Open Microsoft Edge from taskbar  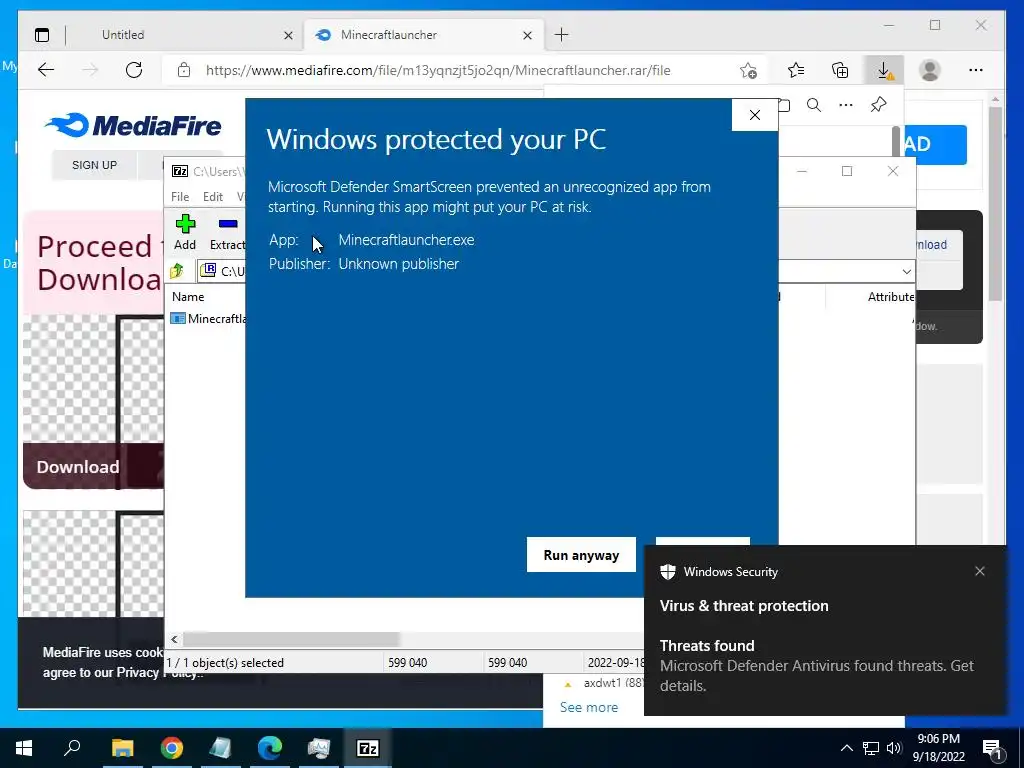(x=270, y=748)
